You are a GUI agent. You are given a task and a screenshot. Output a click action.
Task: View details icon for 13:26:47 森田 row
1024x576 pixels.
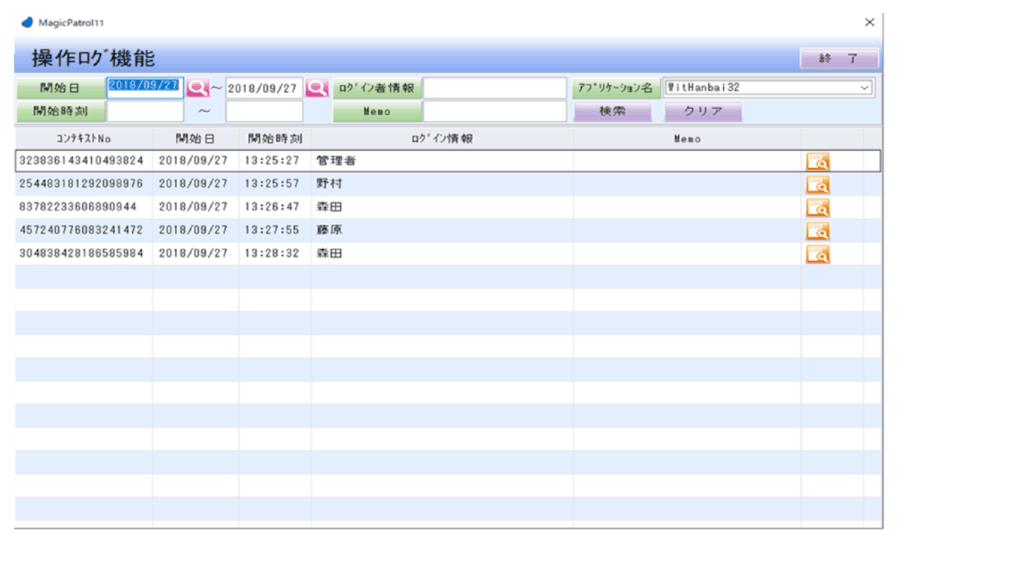[x=818, y=207]
